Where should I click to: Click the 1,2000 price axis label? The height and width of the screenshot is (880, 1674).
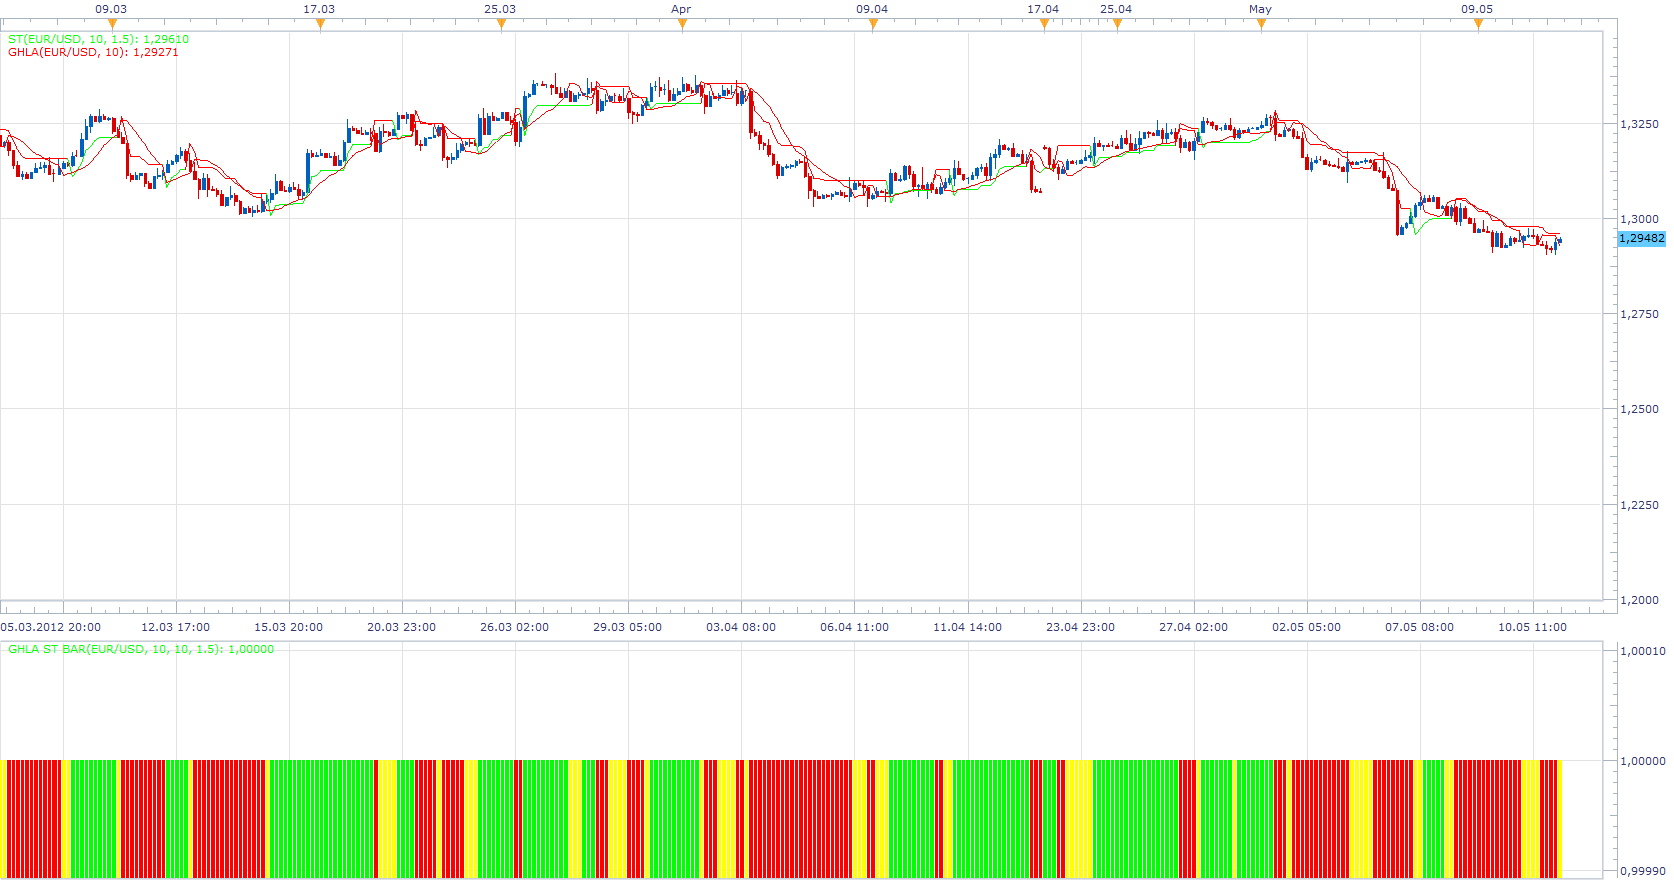click(x=1639, y=600)
